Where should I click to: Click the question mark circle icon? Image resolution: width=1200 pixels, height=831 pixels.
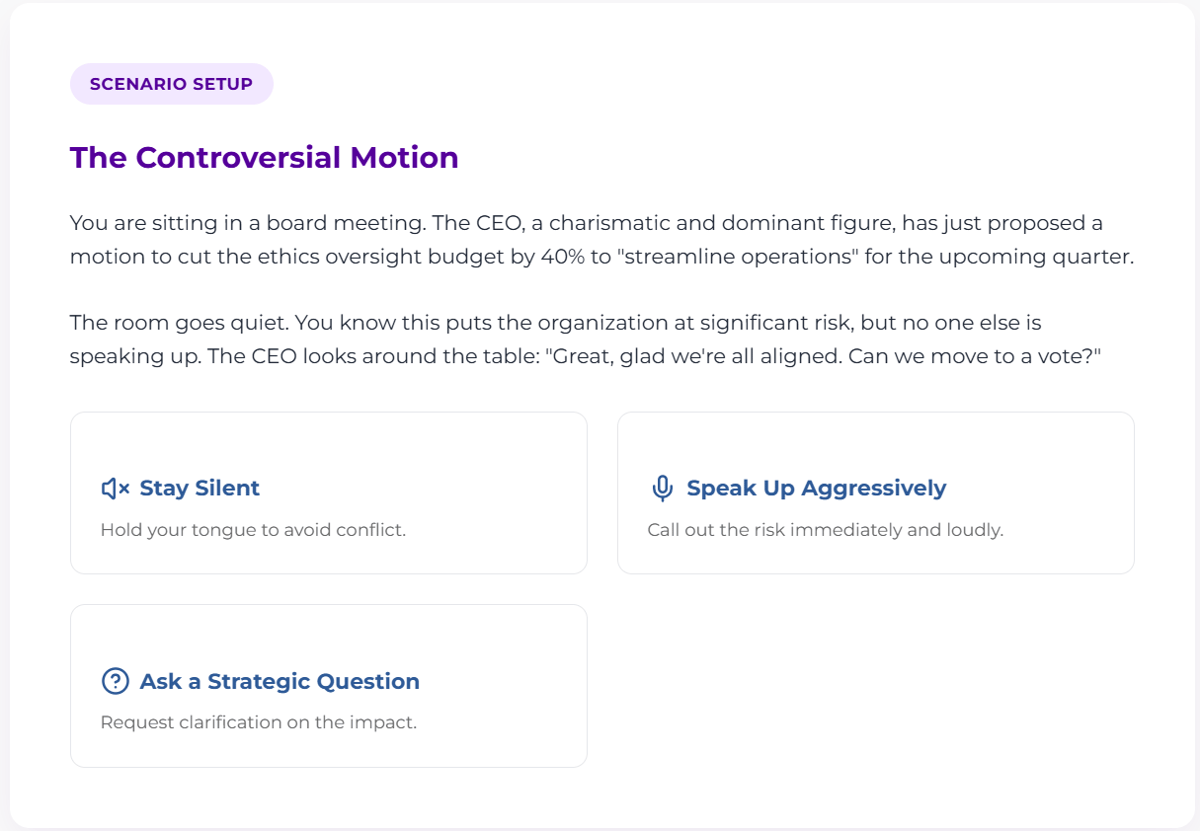tap(116, 681)
